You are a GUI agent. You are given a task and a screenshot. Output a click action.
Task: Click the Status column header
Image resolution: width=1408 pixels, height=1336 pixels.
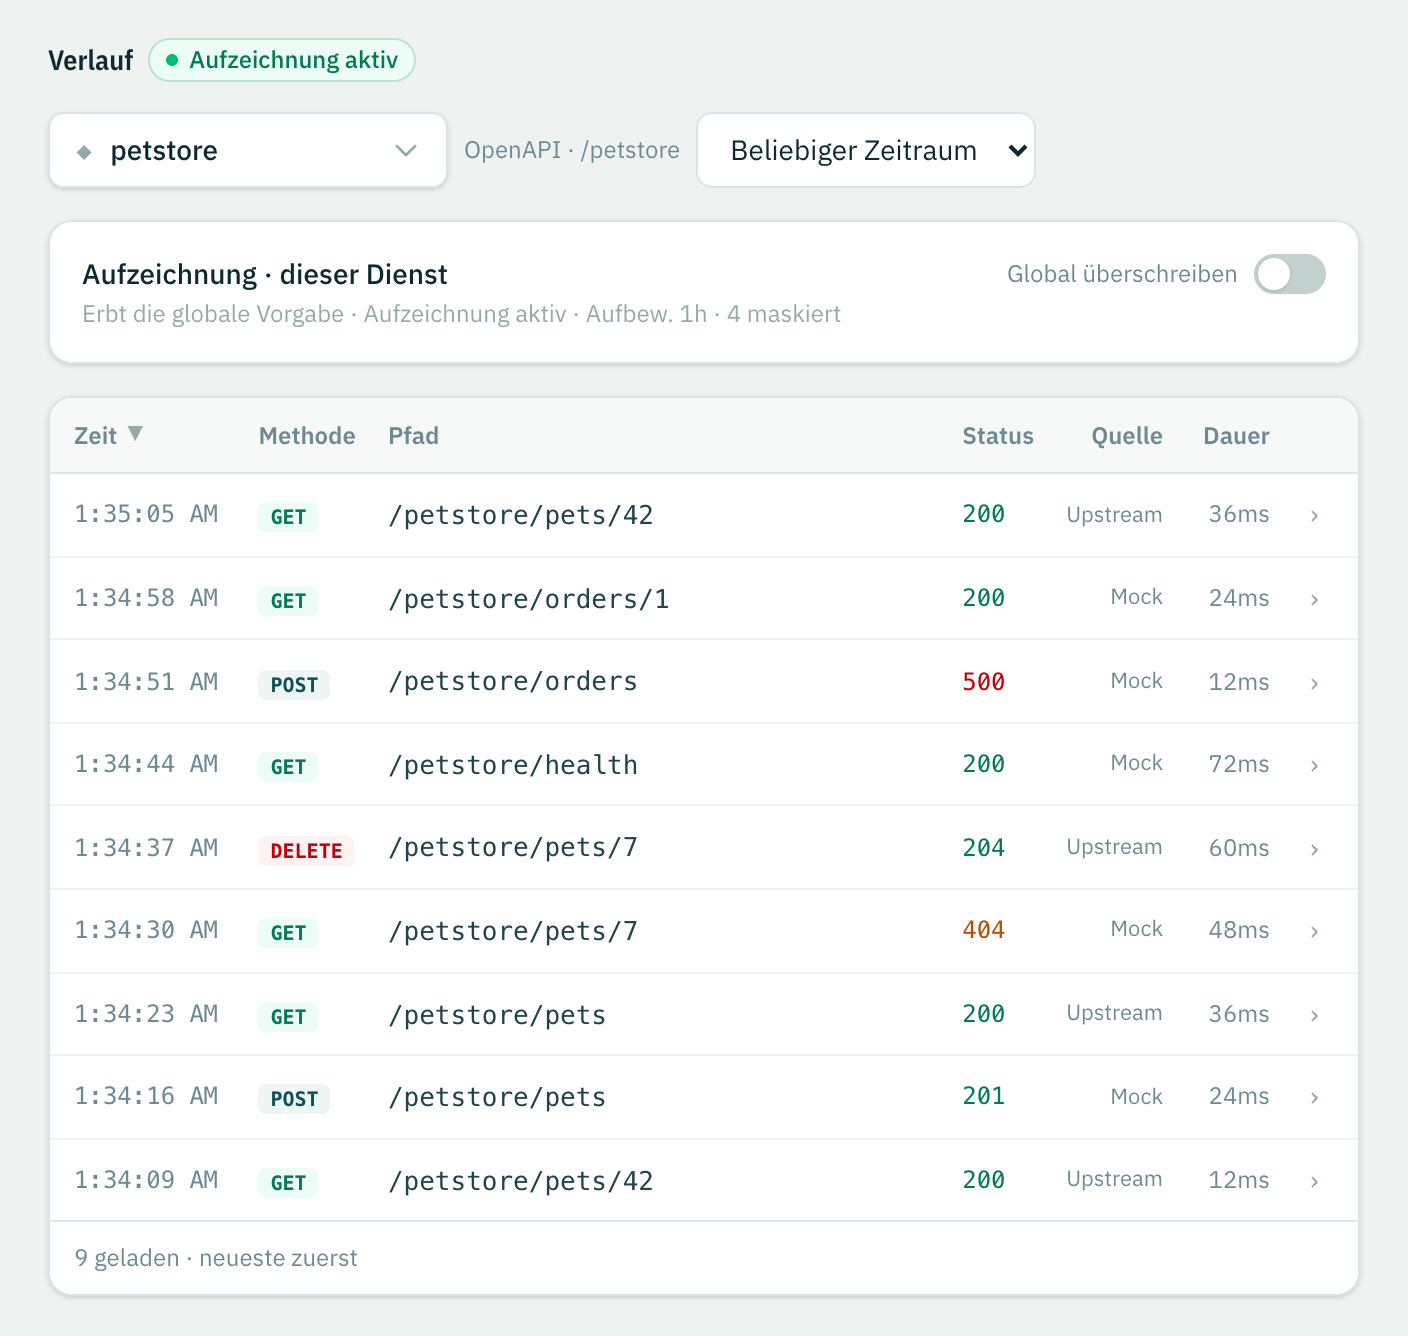pos(998,436)
